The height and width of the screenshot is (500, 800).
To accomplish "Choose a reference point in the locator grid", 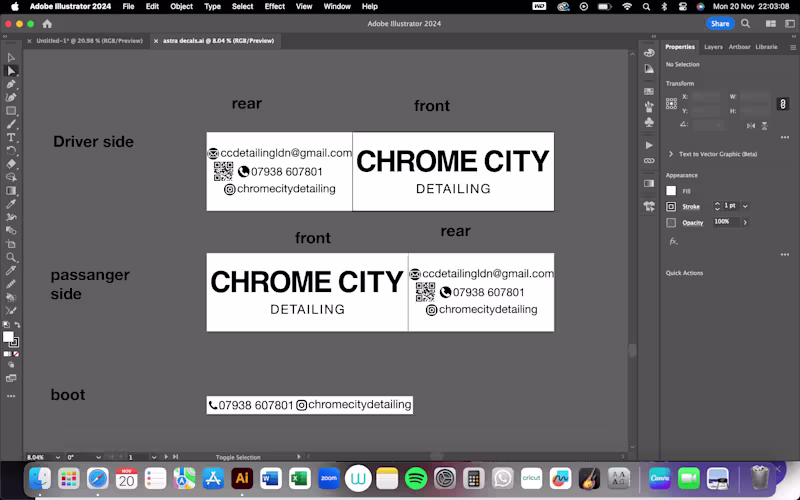I will (671, 104).
